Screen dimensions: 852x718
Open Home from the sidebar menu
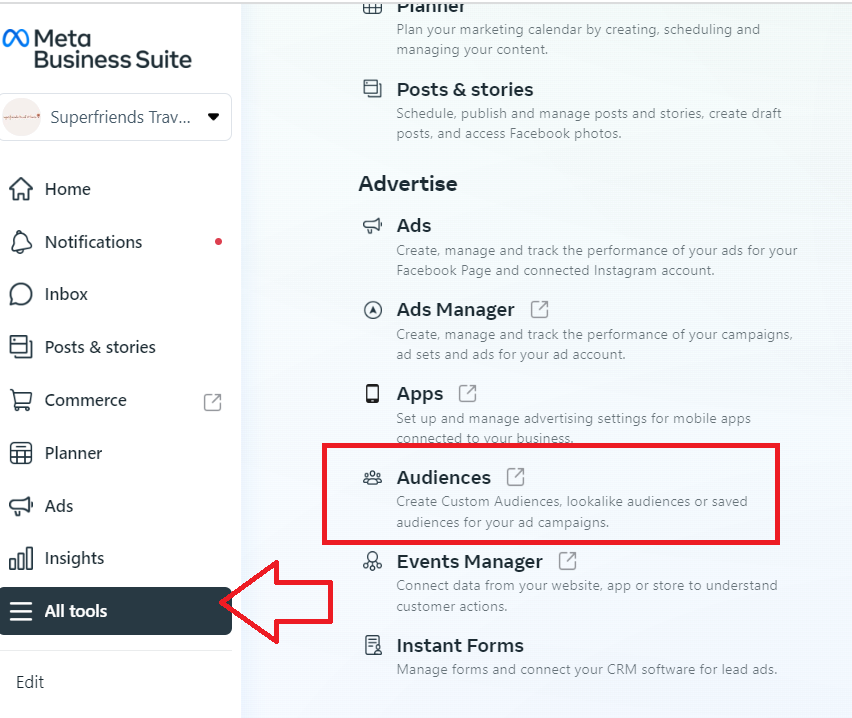(x=67, y=189)
